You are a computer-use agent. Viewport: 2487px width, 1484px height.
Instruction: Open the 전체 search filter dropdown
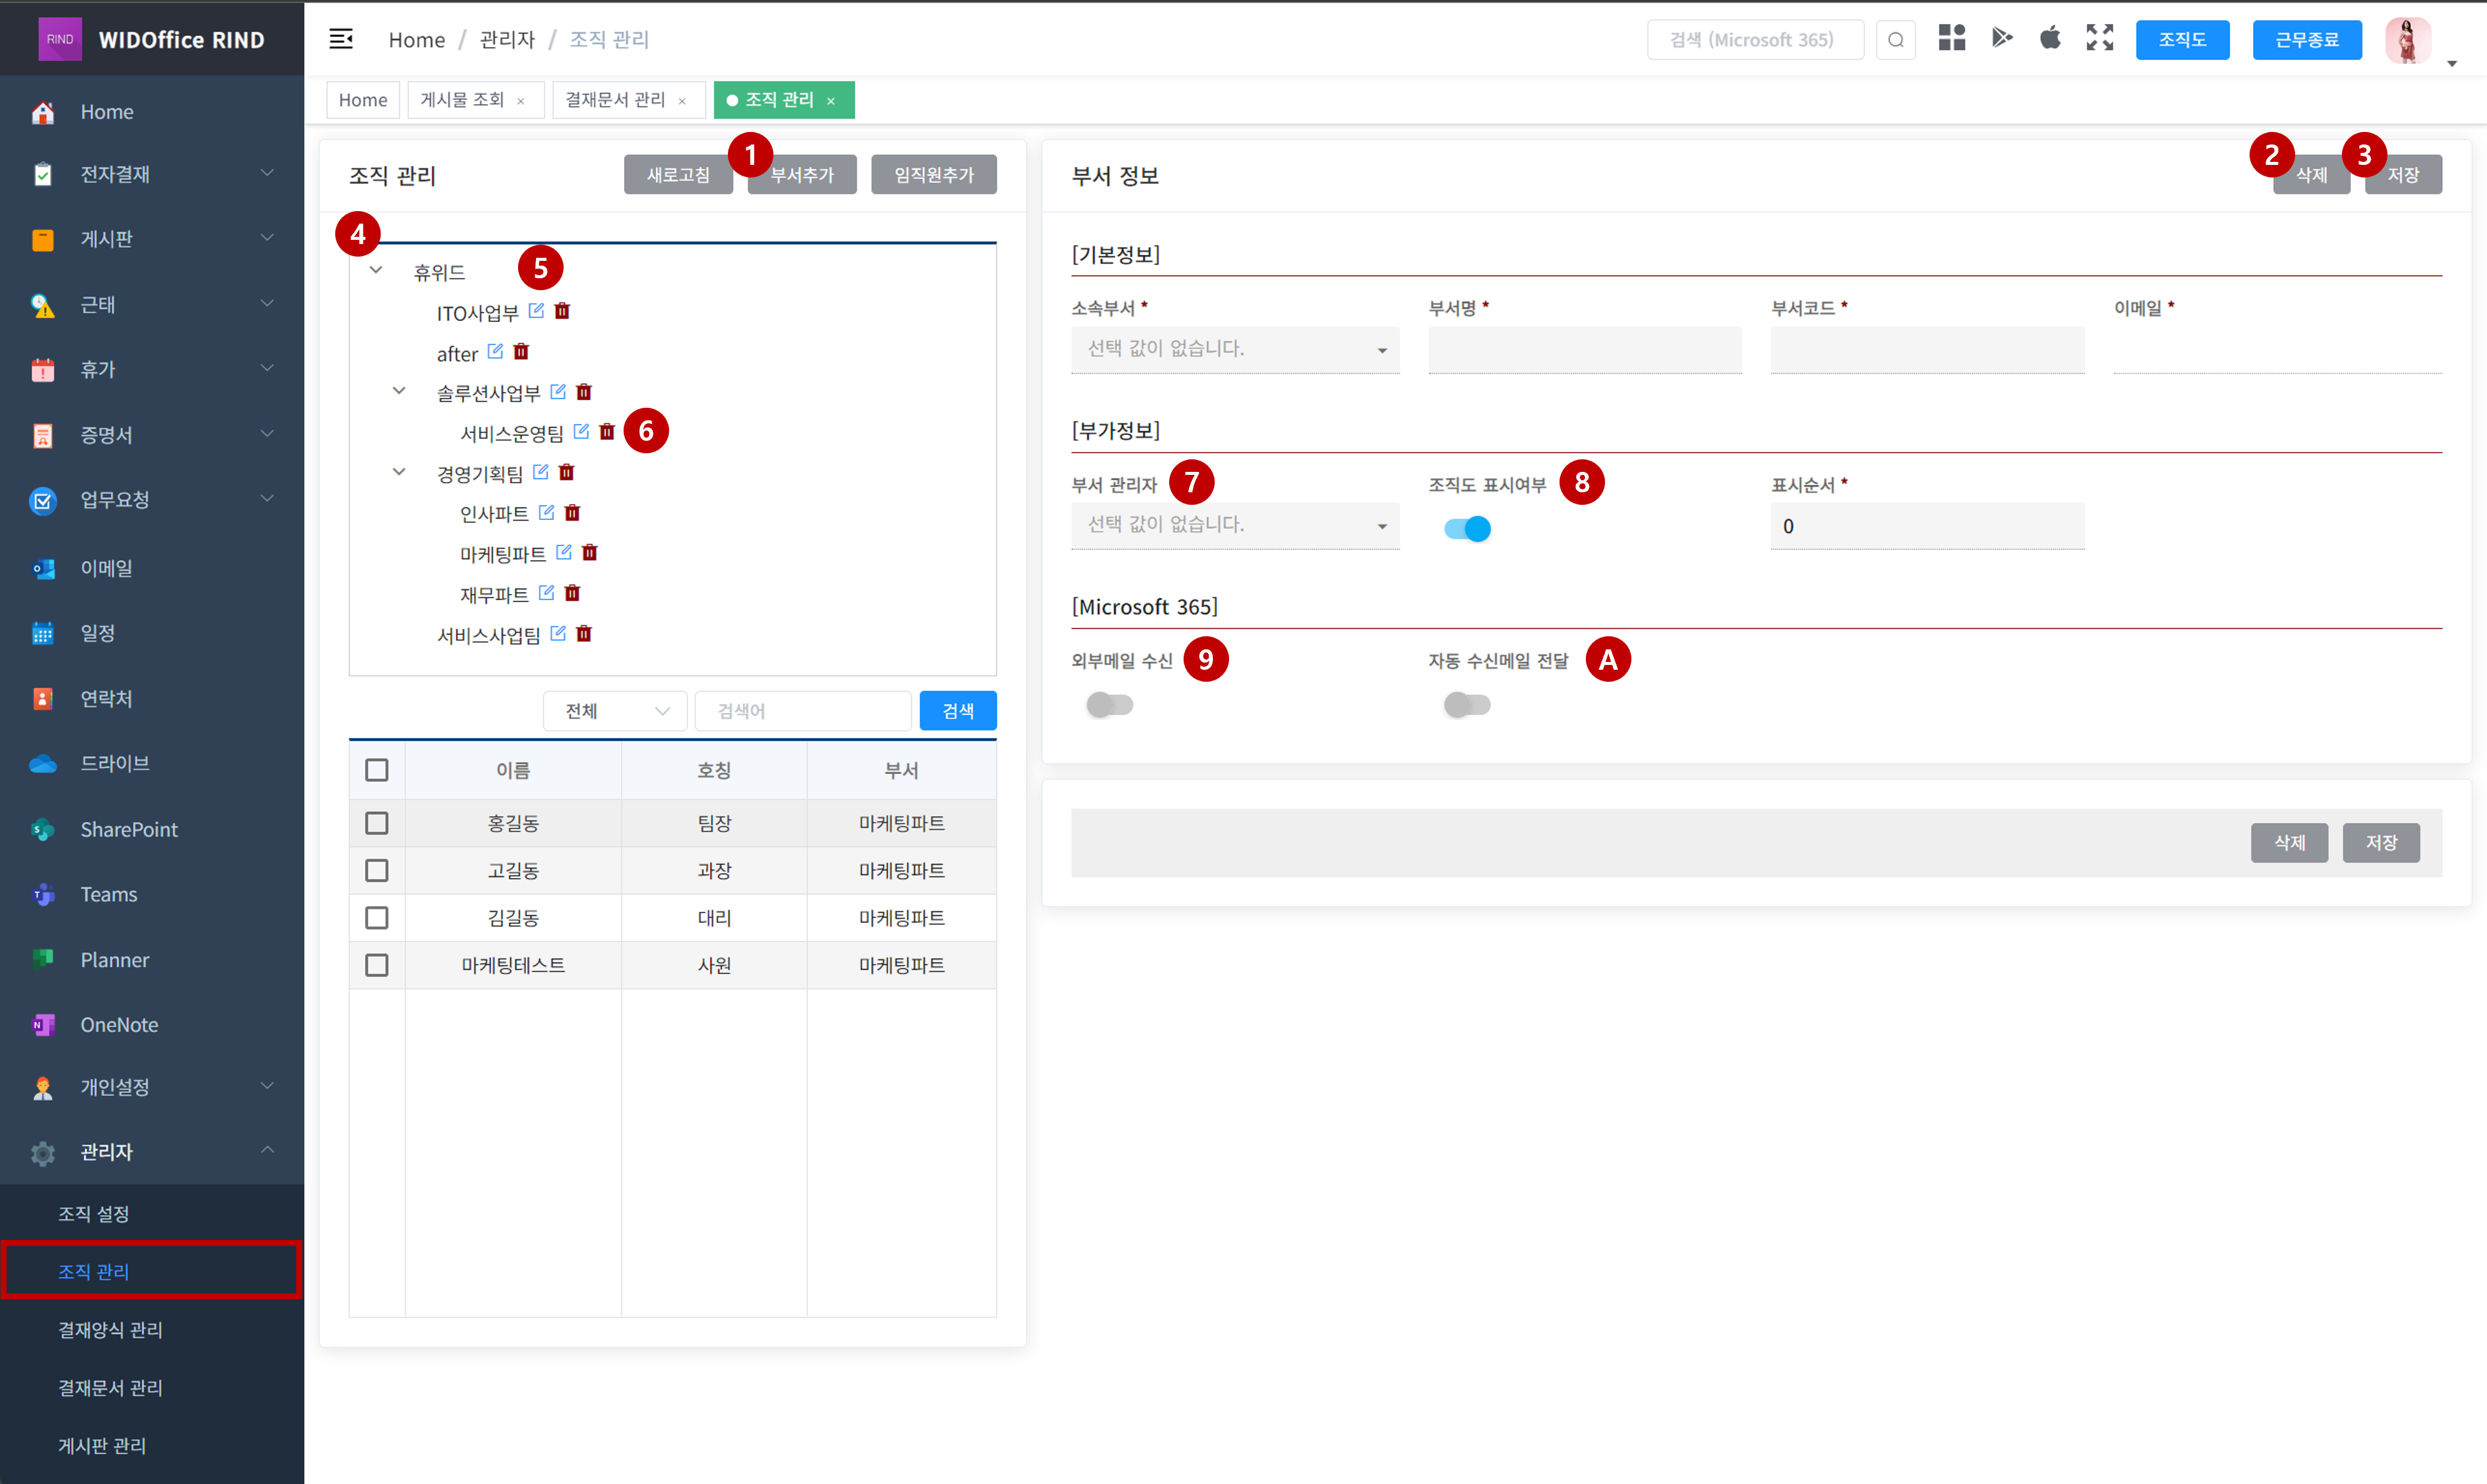[615, 711]
